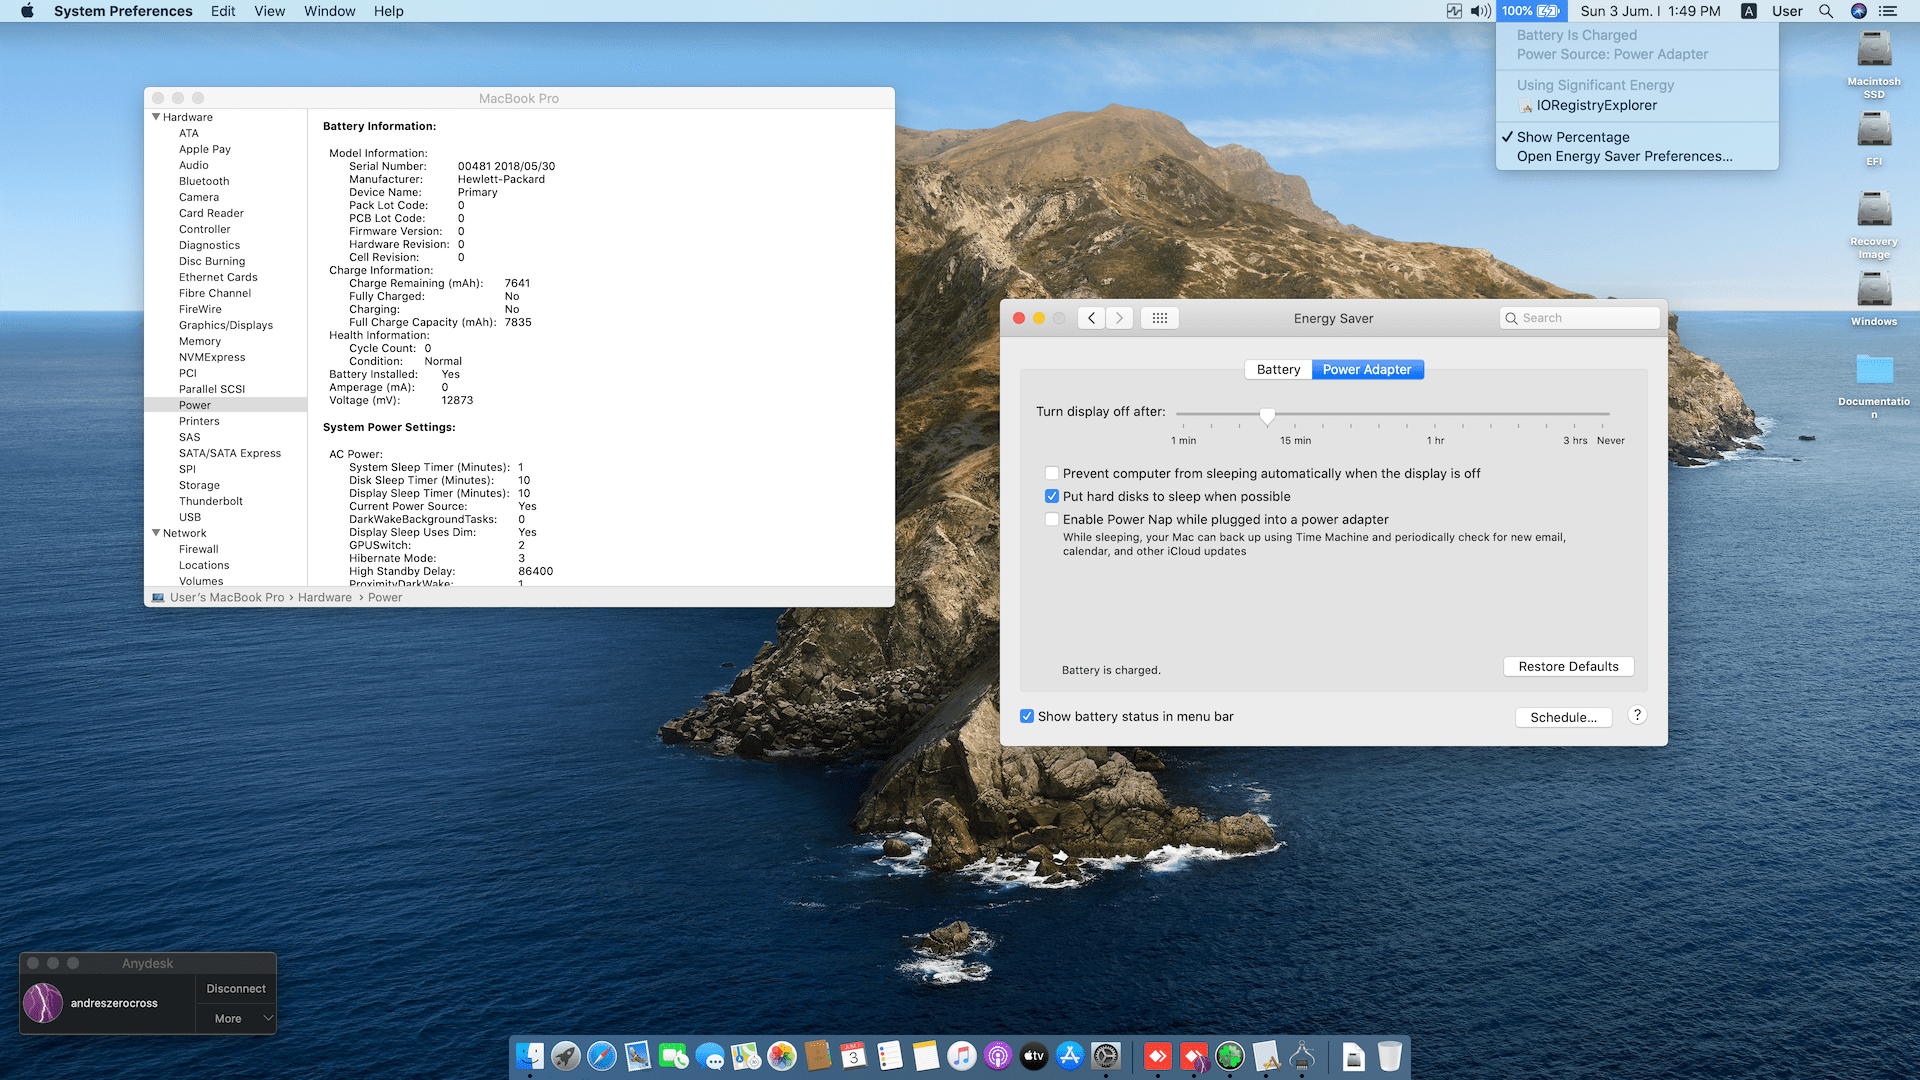The height and width of the screenshot is (1080, 1920).
Task: Select Open Energy Saver Preferences menu item
Action: tap(1624, 156)
